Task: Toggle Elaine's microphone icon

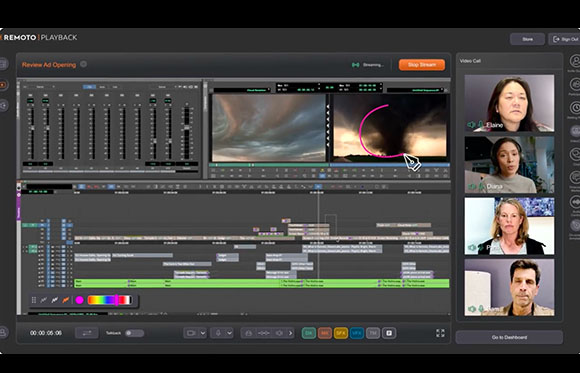Action: (480, 125)
